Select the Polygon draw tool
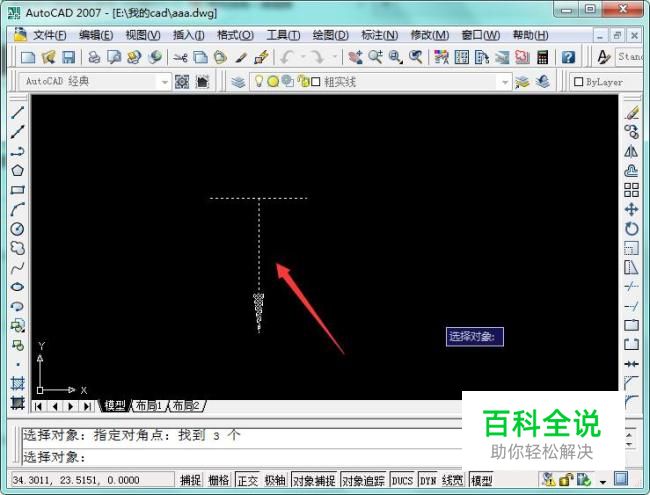Screen dimensions: 650x495 17,170
